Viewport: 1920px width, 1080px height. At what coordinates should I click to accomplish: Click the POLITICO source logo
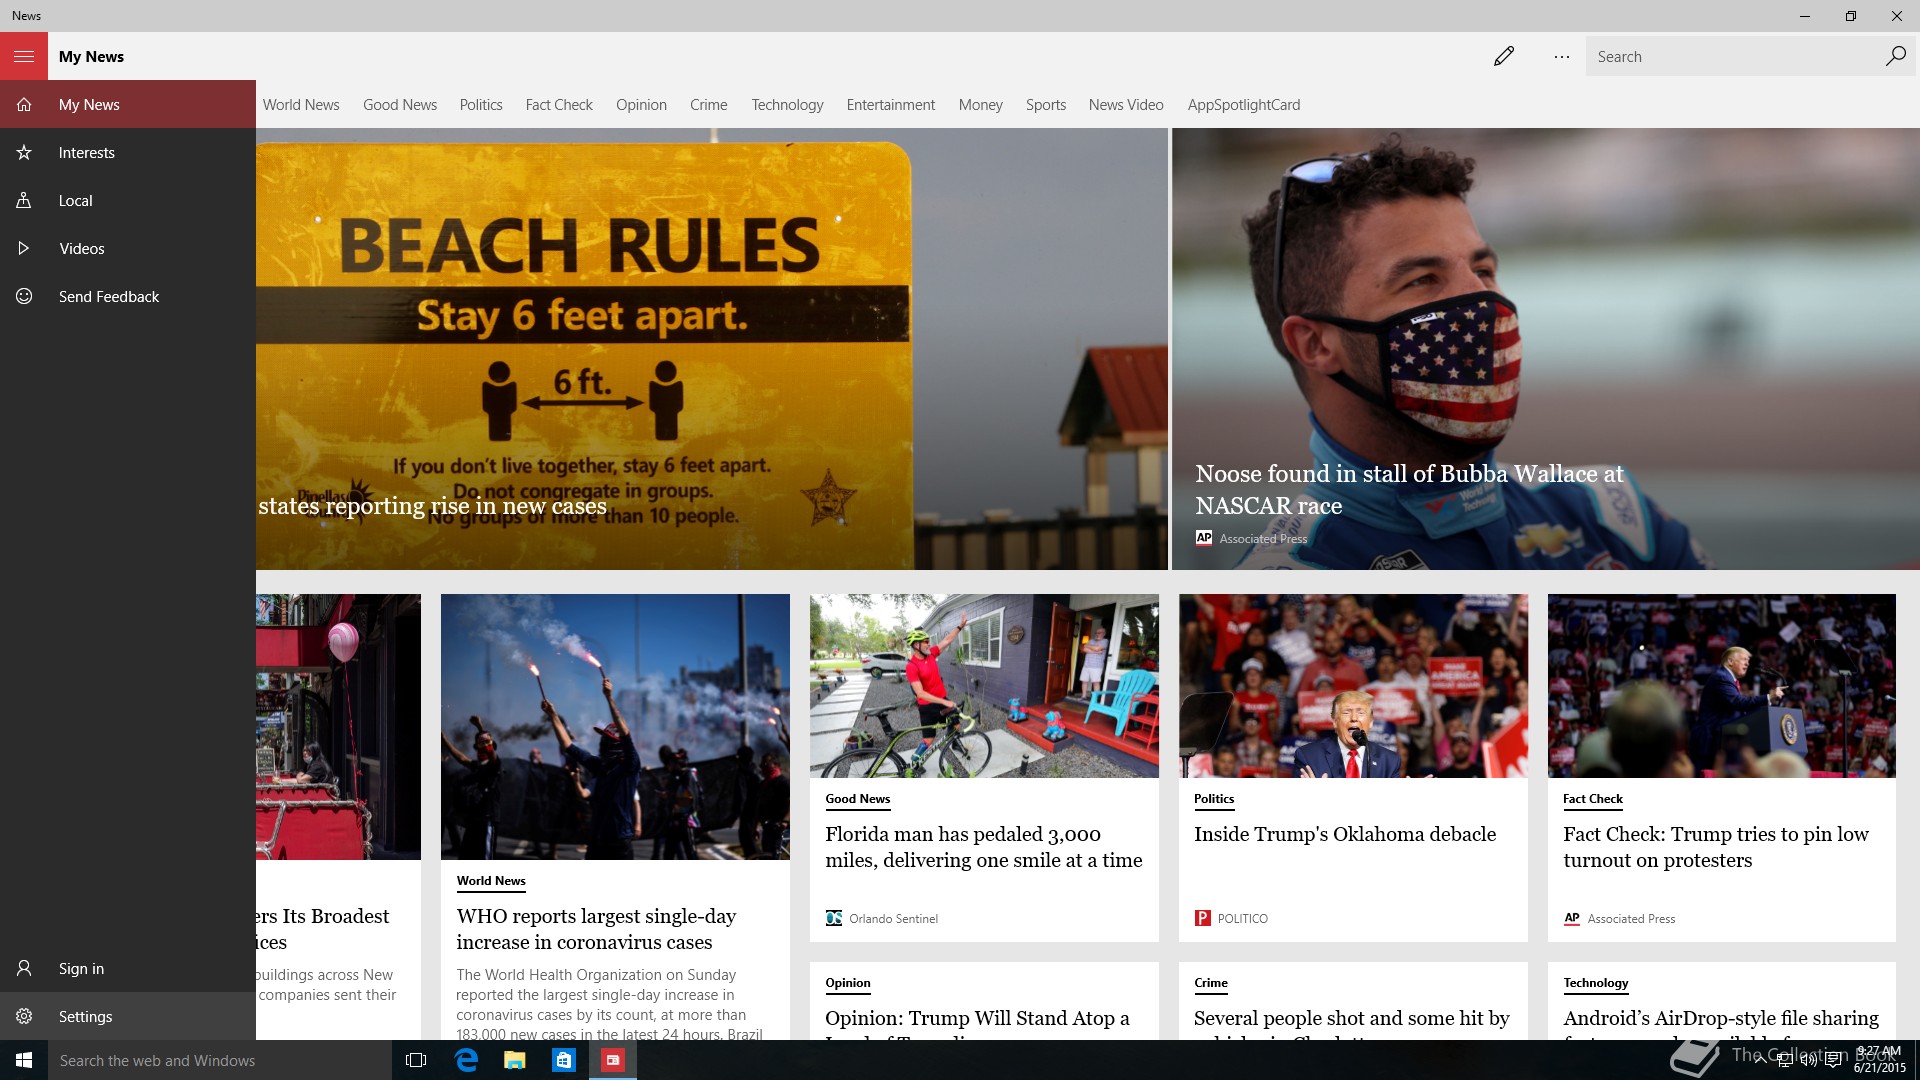[1202, 918]
